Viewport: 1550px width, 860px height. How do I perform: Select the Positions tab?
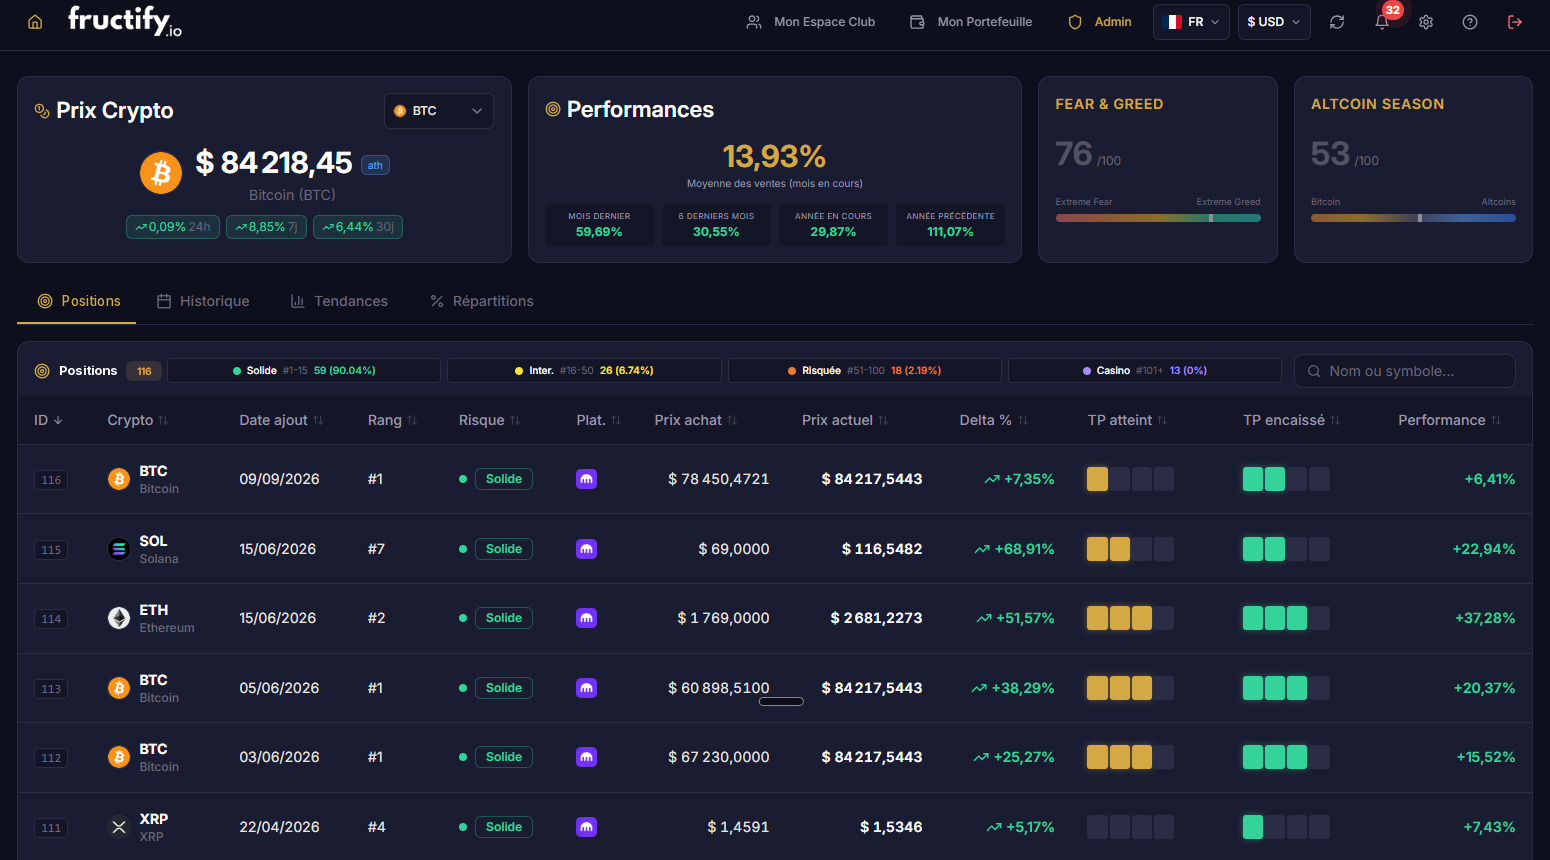click(x=79, y=301)
